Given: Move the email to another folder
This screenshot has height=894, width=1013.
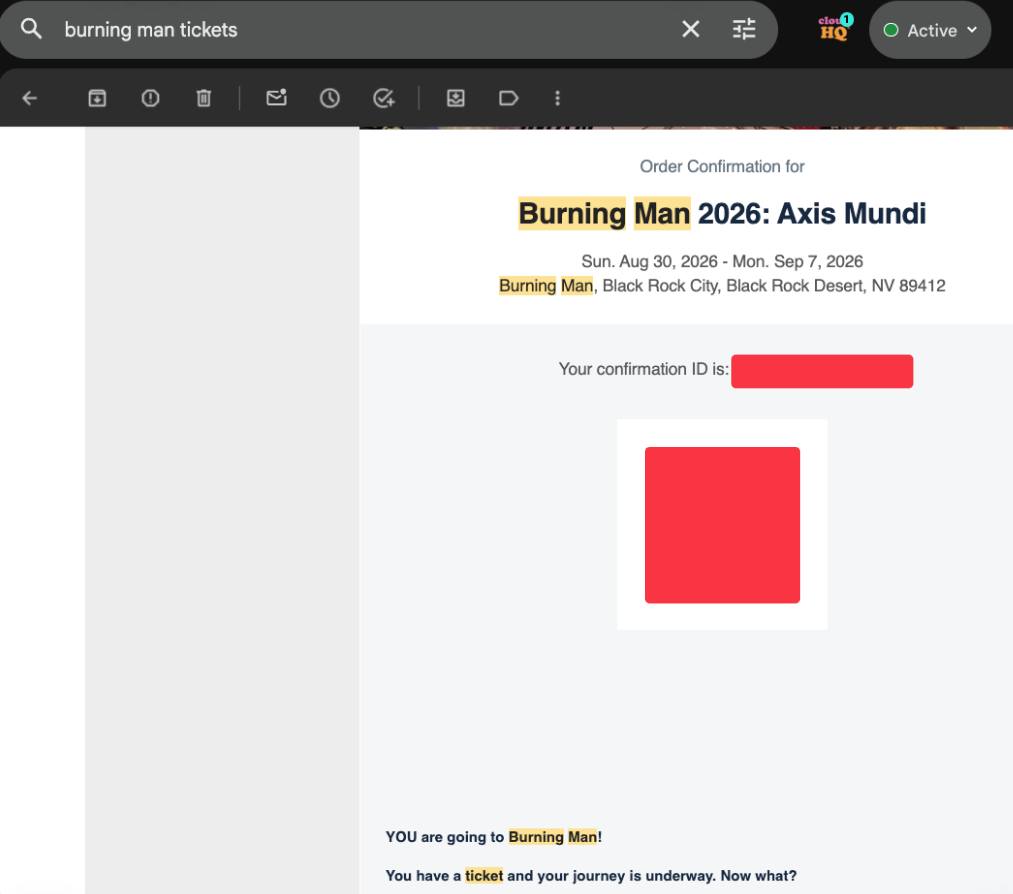Looking at the screenshot, I should click(x=455, y=98).
